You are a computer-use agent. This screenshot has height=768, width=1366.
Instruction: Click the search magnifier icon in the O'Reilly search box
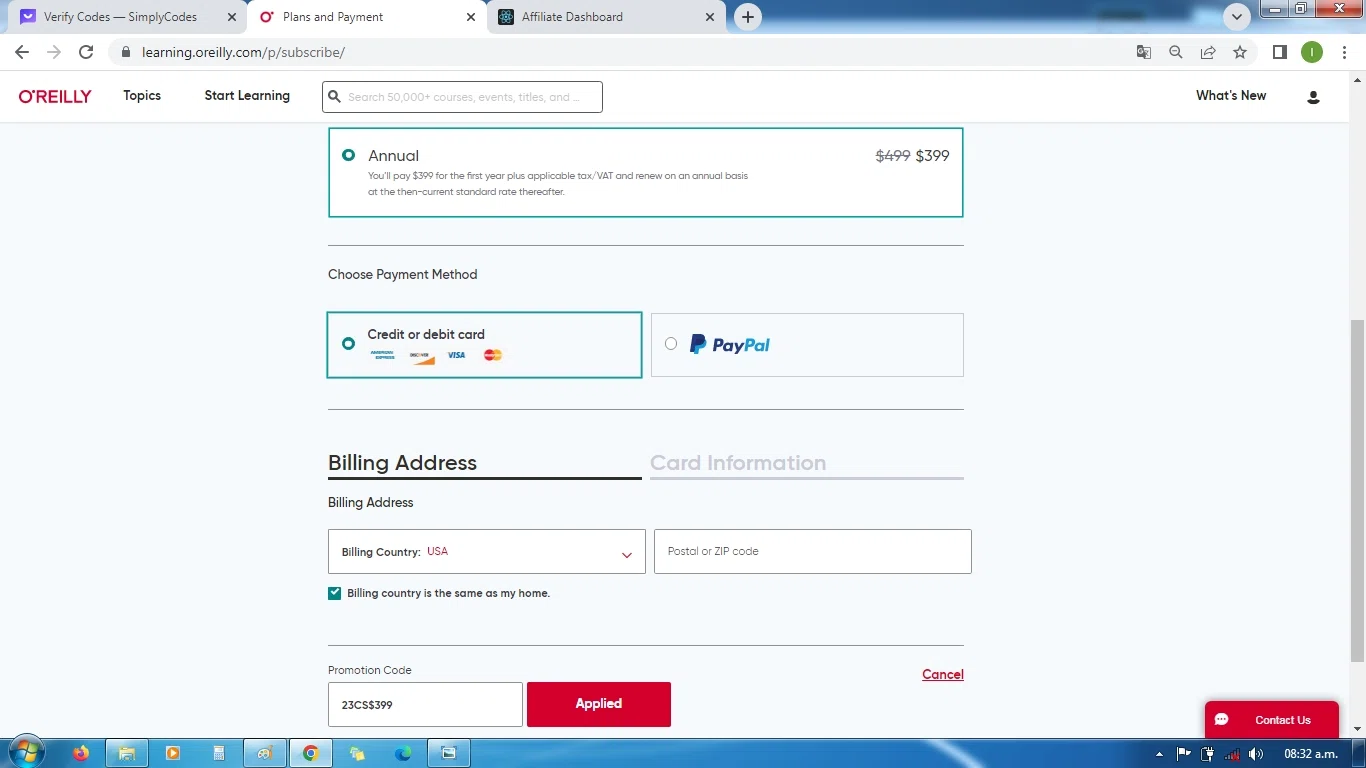click(x=335, y=97)
